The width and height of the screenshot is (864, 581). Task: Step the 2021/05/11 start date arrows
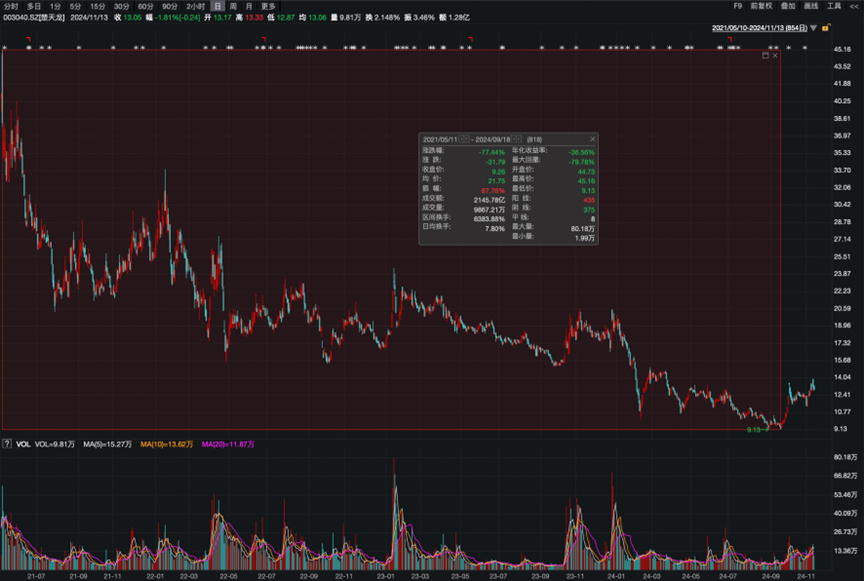click(x=464, y=139)
